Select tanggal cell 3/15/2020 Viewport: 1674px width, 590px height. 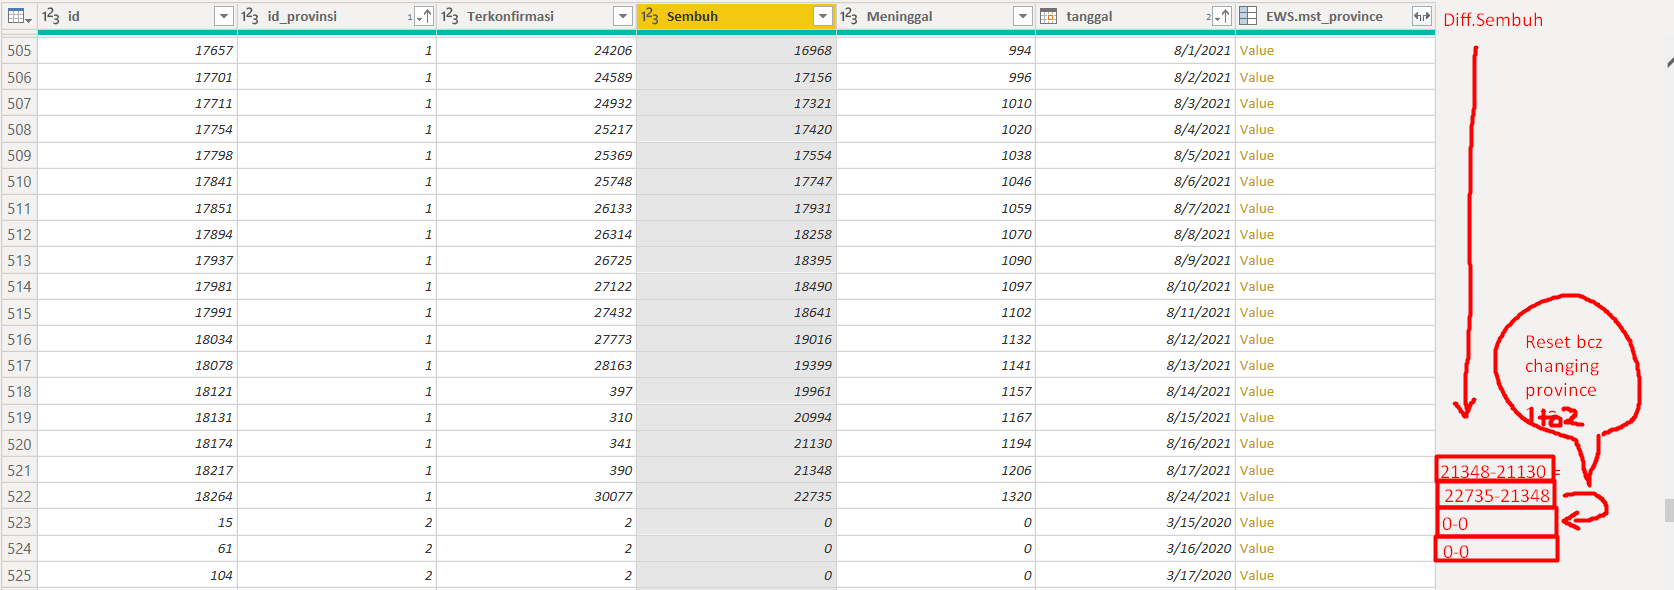click(1135, 523)
